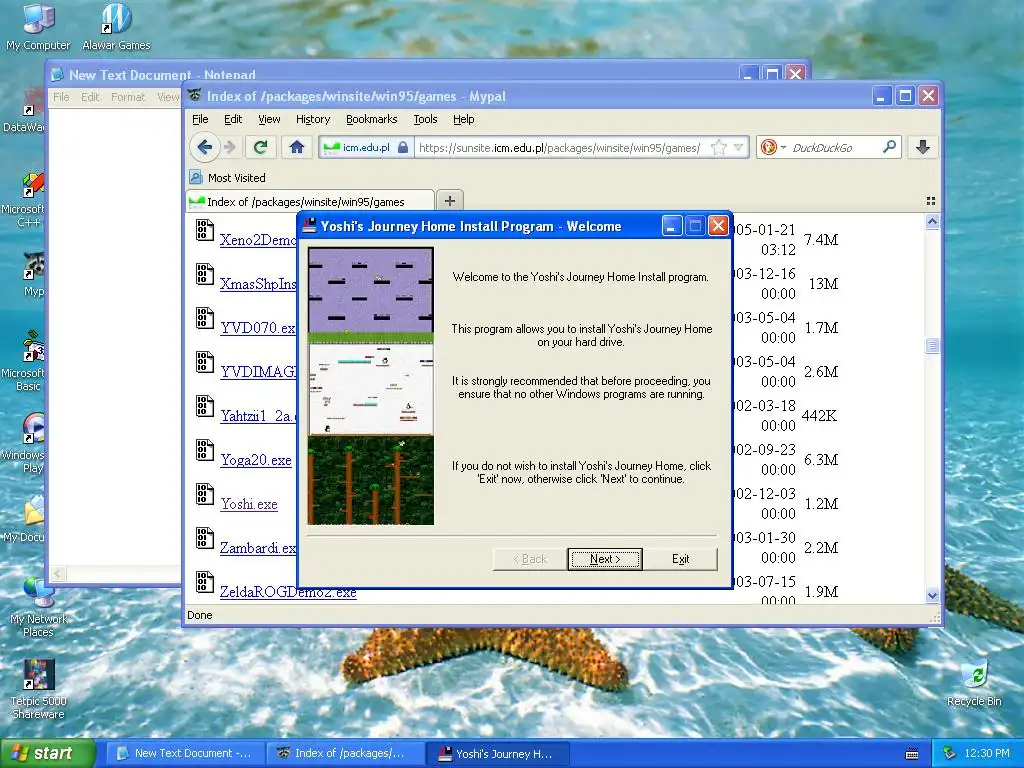Click the YVD070.exe link
This screenshot has width=1024, height=768.
[x=258, y=328]
